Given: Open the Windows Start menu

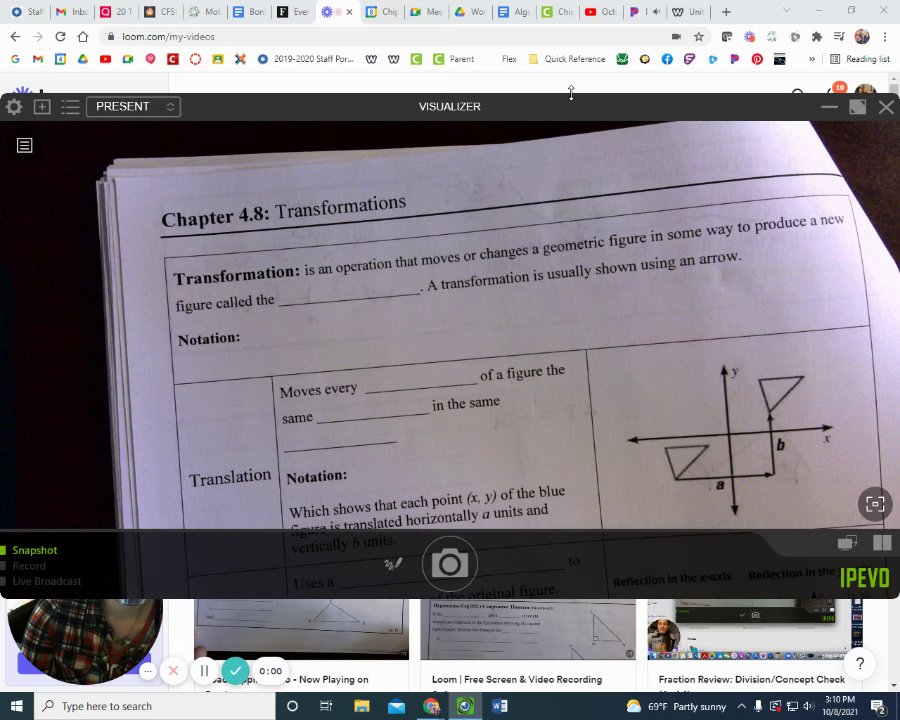Looking at the screenshot, I should pyautogui.click(x=17, y=706).
